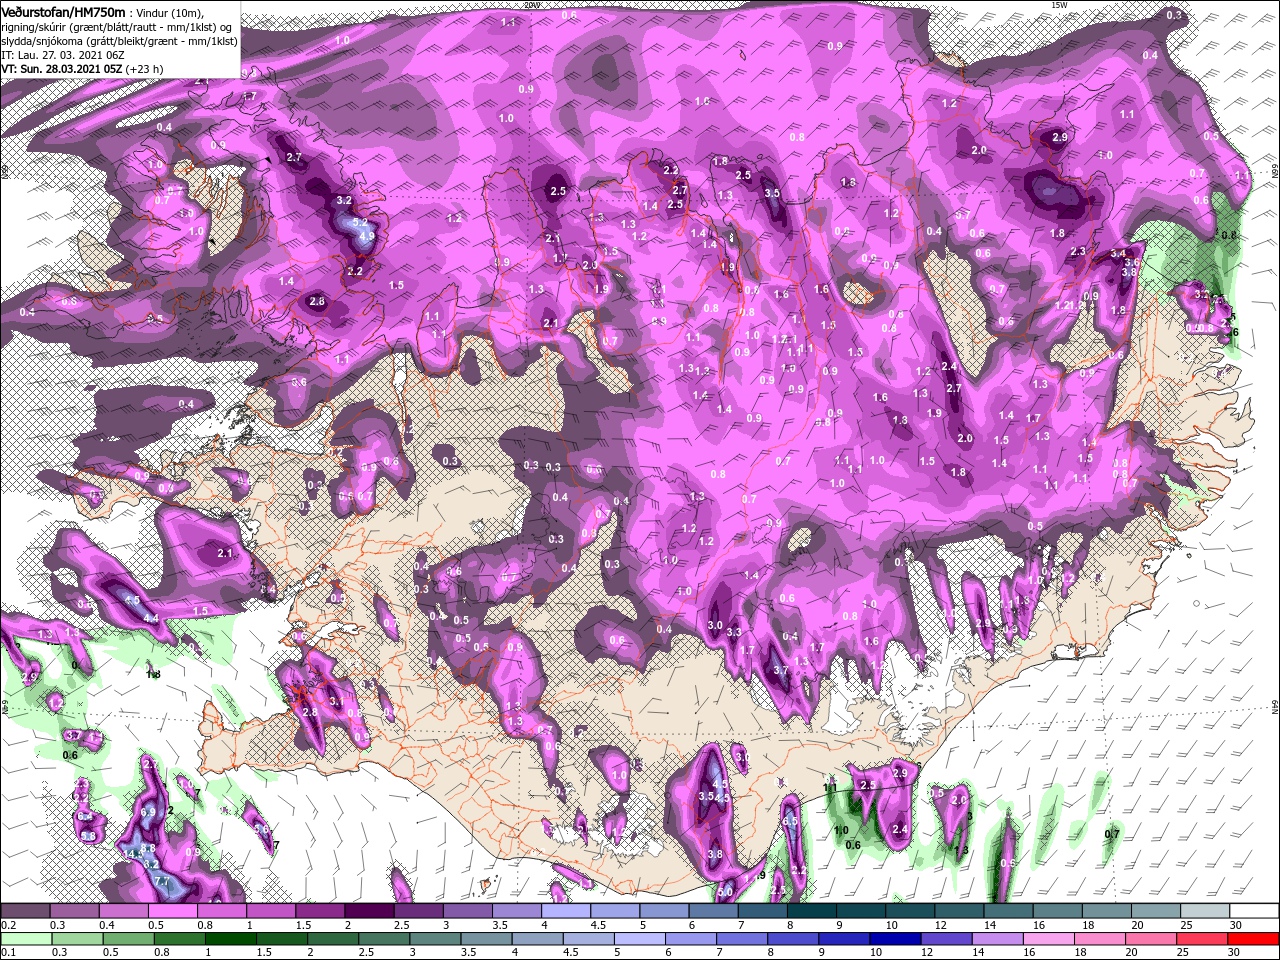Click the 20W longitude label
Viewport: 1280px width, 960px height.
532,5
